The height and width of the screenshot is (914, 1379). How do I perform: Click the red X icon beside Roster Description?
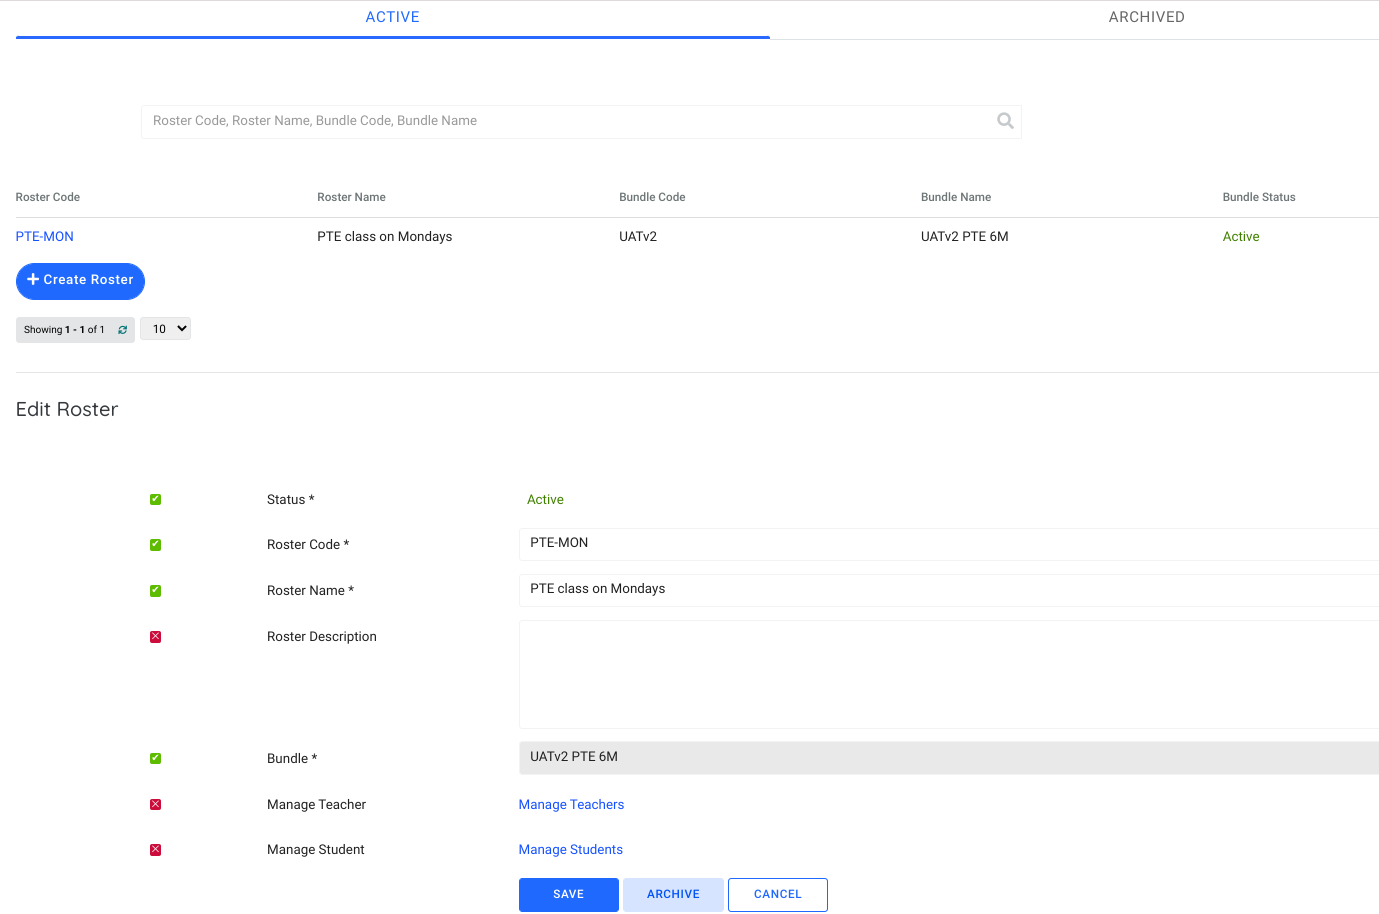click(155, 637)
